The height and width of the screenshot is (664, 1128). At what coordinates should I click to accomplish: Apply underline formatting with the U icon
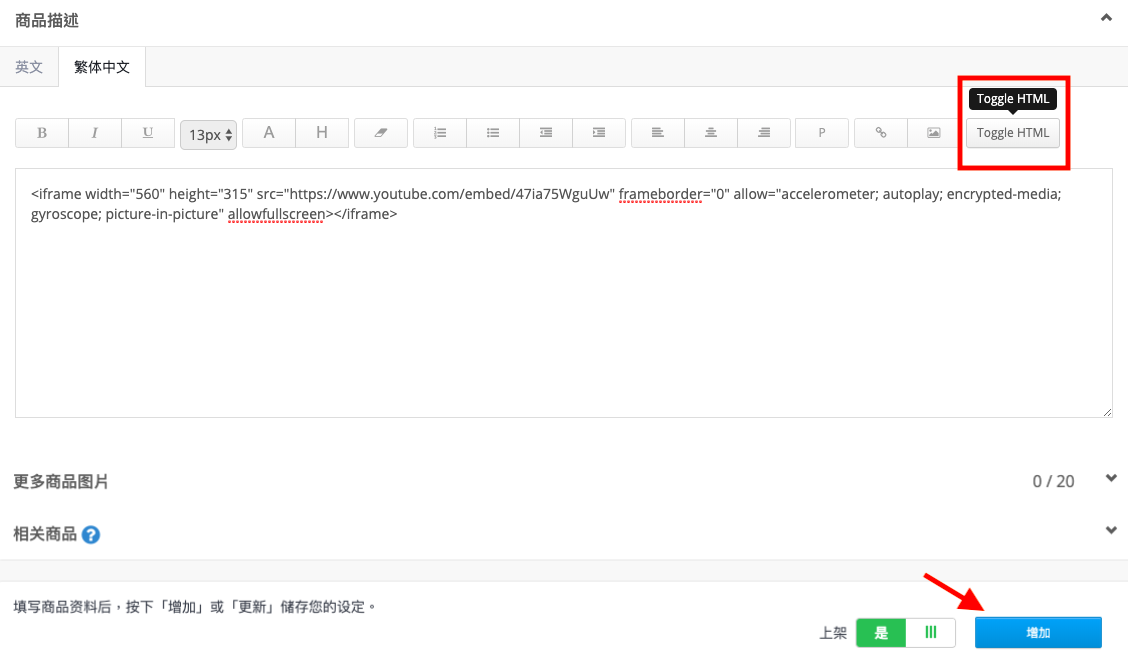[148, 133]
